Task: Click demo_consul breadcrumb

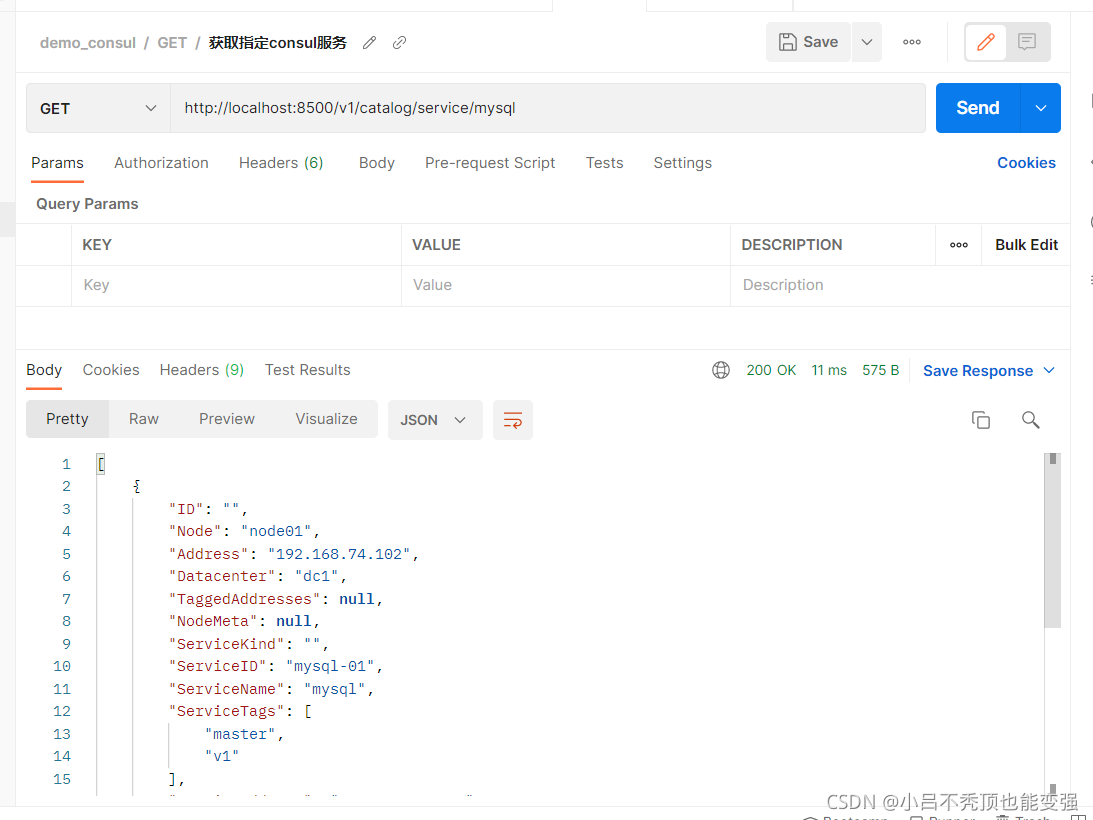Action: (88, 43)
